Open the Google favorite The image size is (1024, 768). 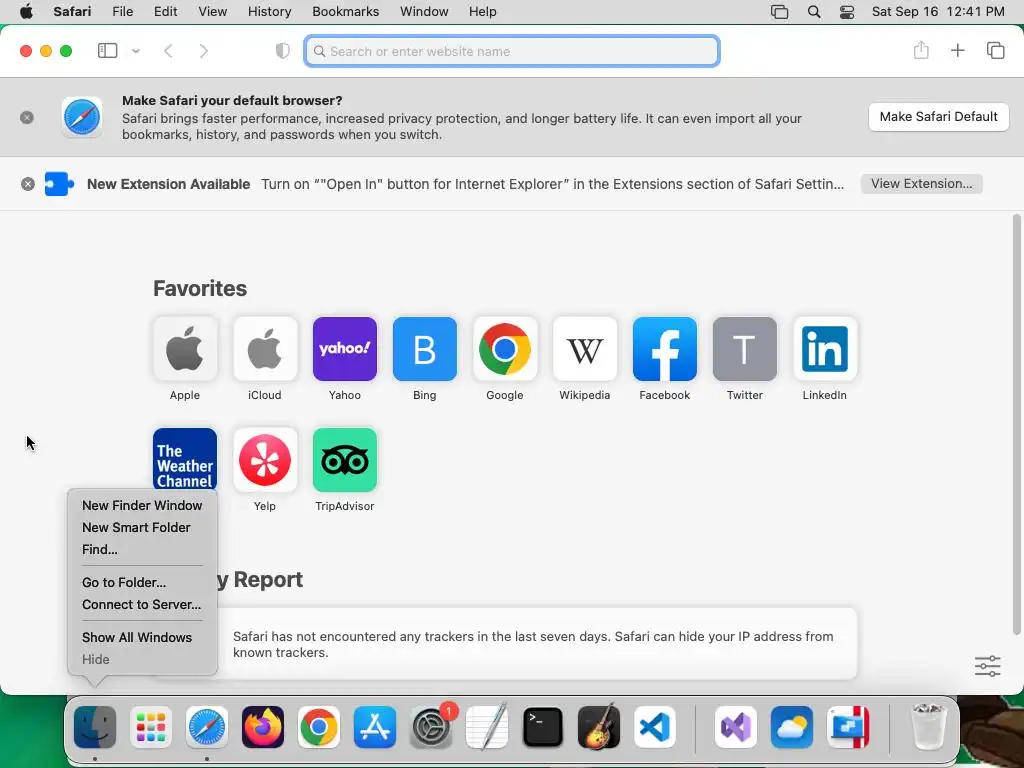(x=505, y=349)
